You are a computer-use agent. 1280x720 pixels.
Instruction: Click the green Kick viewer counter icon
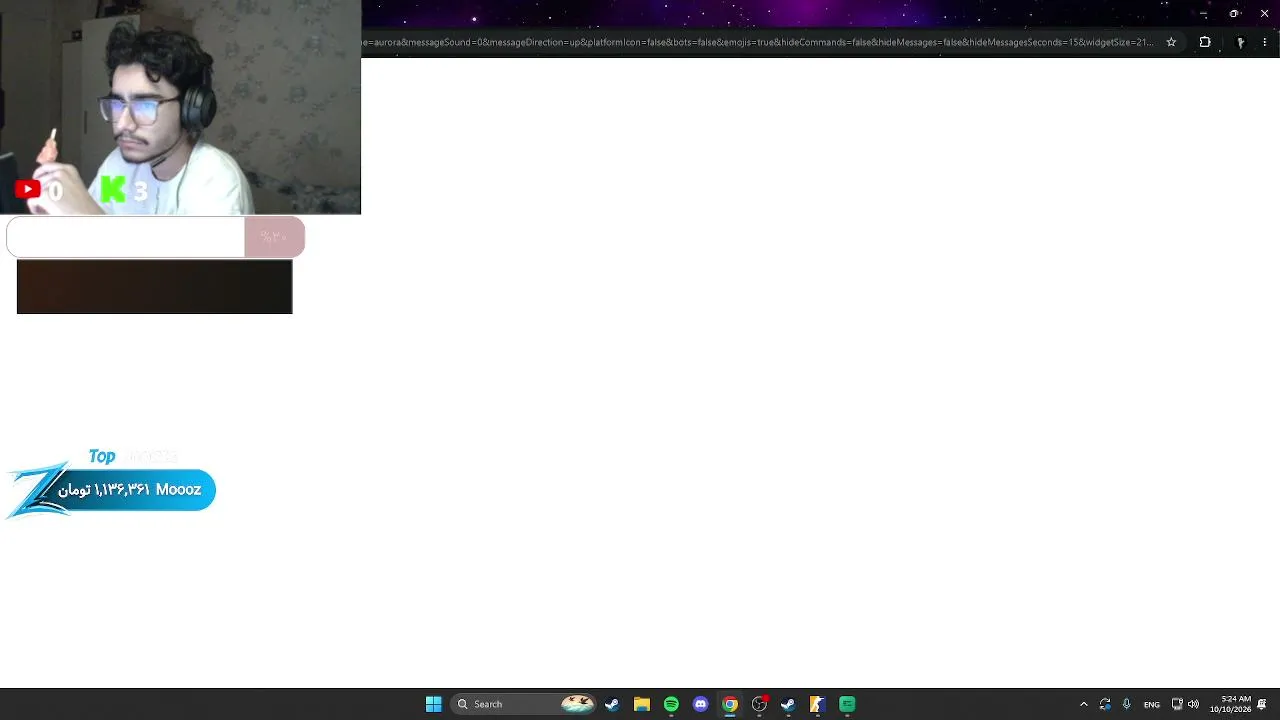coord(113,189)
